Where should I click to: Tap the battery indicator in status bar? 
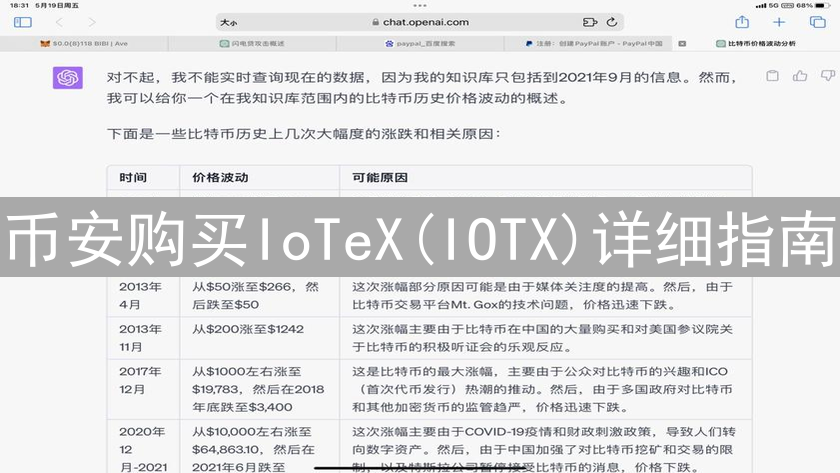click(823, 5)
